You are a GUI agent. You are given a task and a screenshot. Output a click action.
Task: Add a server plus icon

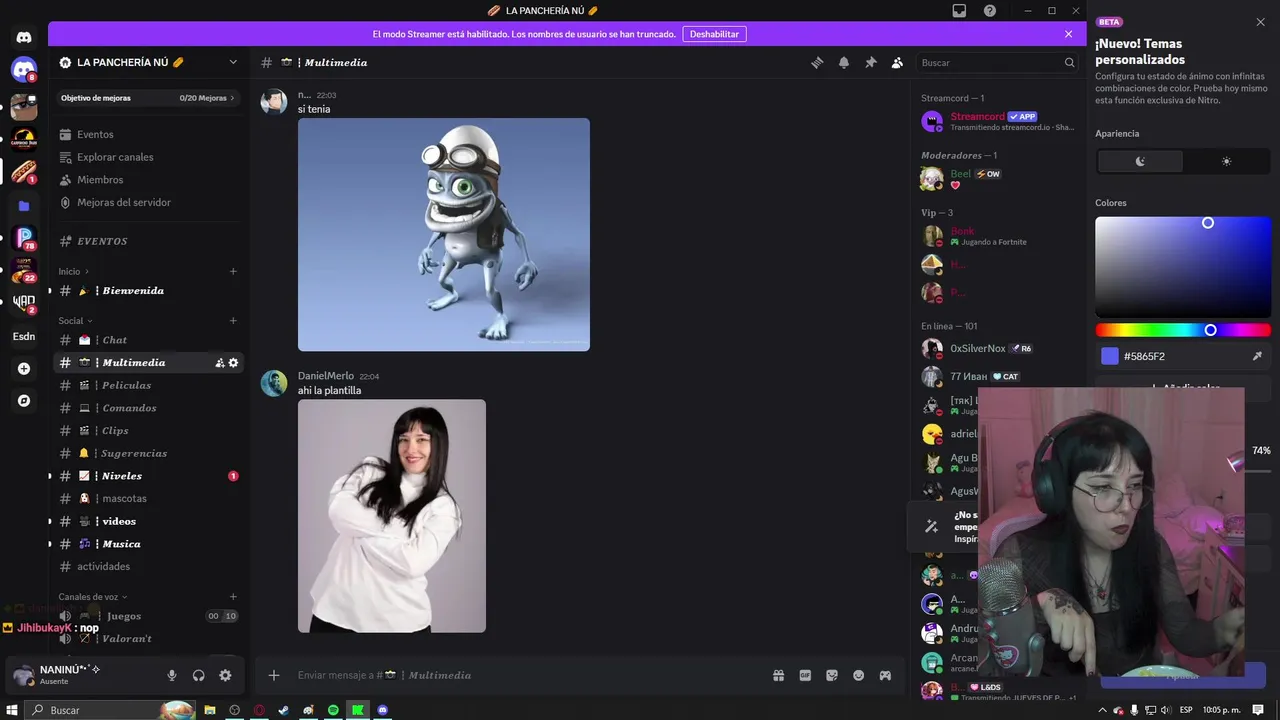[x=24, y=368]
